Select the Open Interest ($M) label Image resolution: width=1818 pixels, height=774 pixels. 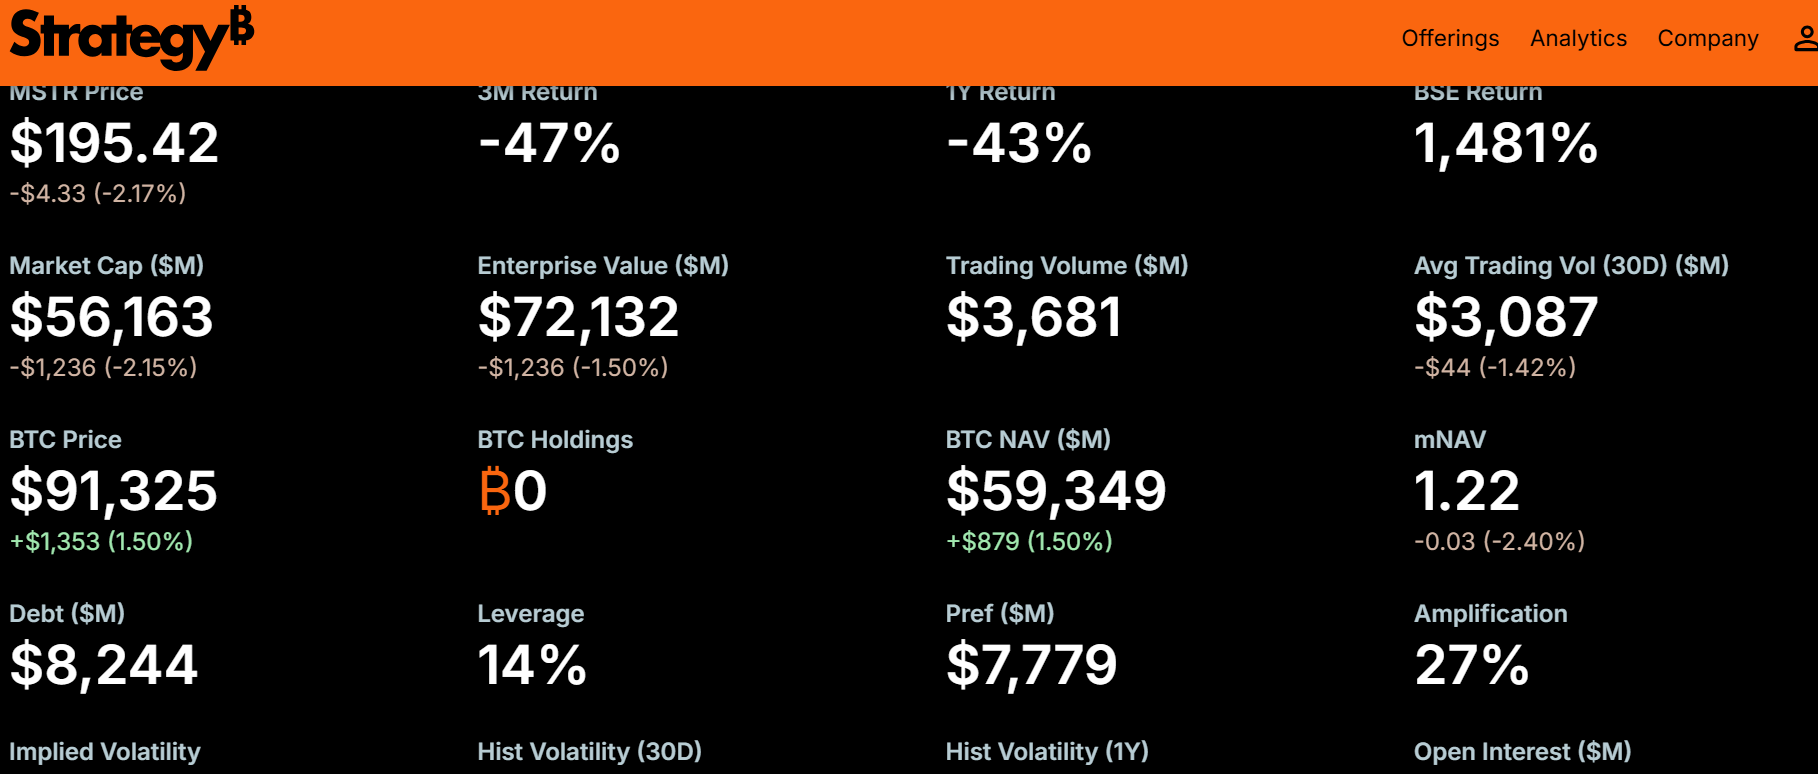(1522, 752)
